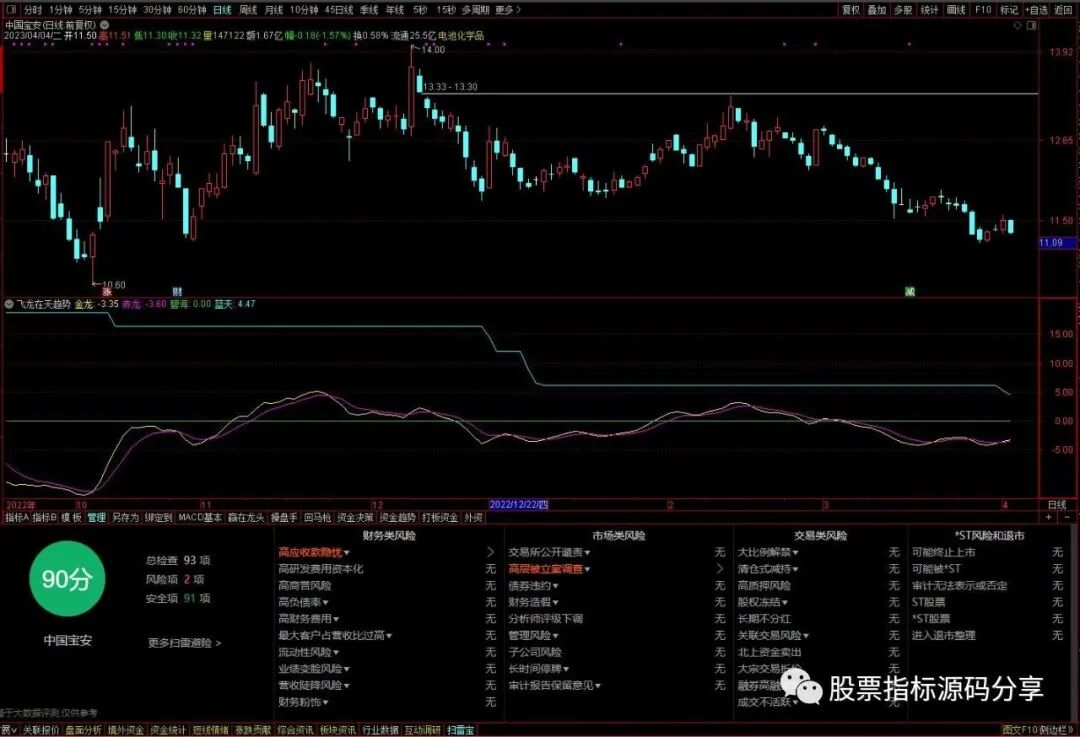Screen dimensions: 1080x737
Task: Click 2022/12/22 date marker on timeline
Action: [518, 505]
